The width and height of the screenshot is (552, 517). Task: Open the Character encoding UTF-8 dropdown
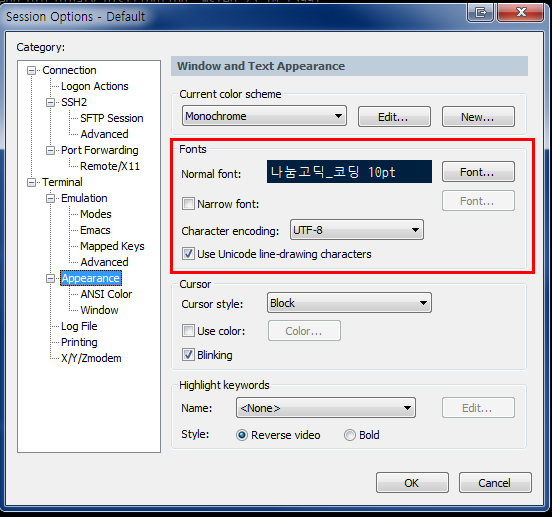coord(357,230)
